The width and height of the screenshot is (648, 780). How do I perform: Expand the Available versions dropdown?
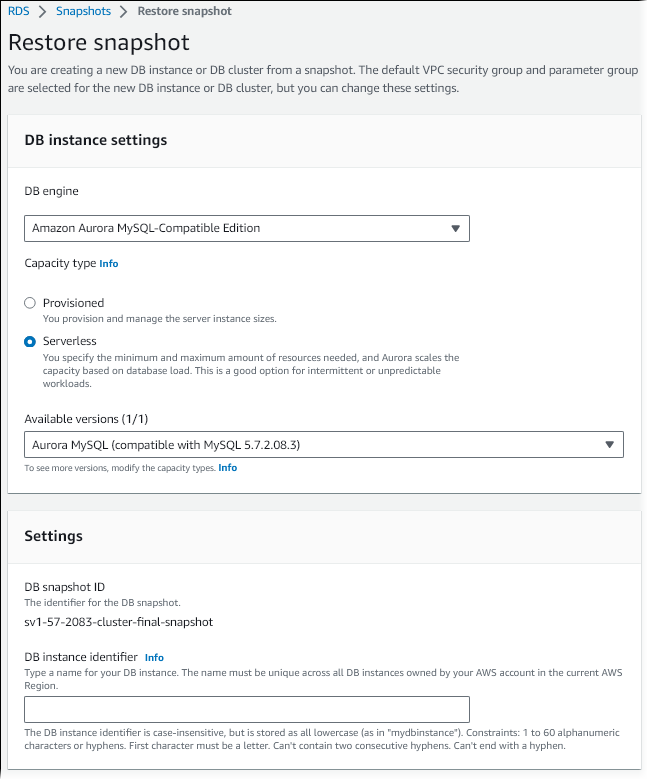(x=323, y=445)
